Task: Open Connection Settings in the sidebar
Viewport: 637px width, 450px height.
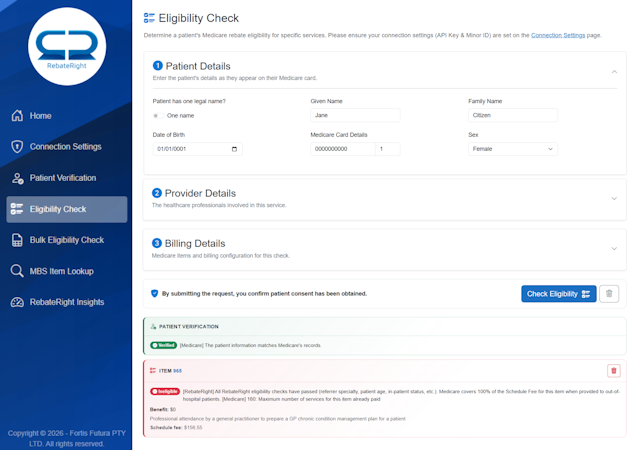Action: tap(67, 147)
